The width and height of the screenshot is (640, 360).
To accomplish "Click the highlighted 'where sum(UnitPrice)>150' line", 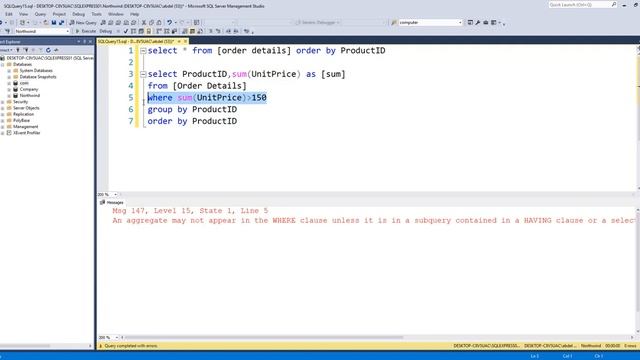I will [207, 98].
